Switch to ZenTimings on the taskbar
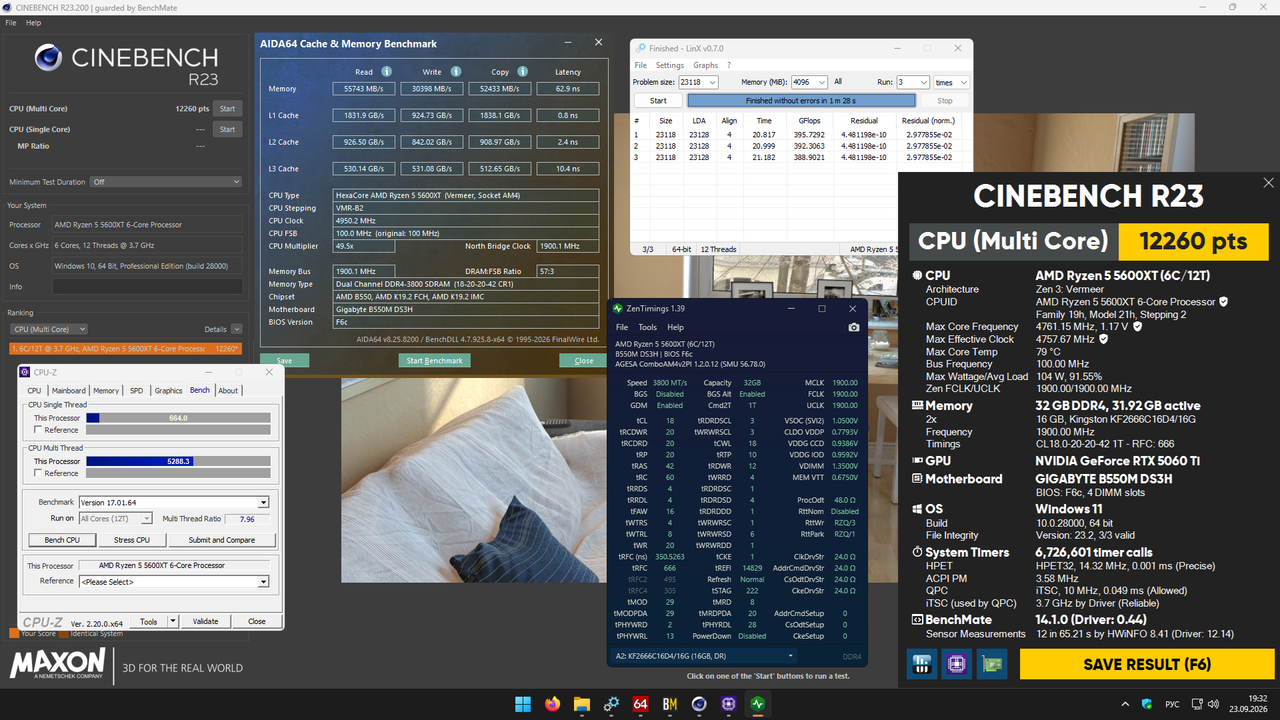This screenshot has height=720, width=1280. [x=758, y=704]
